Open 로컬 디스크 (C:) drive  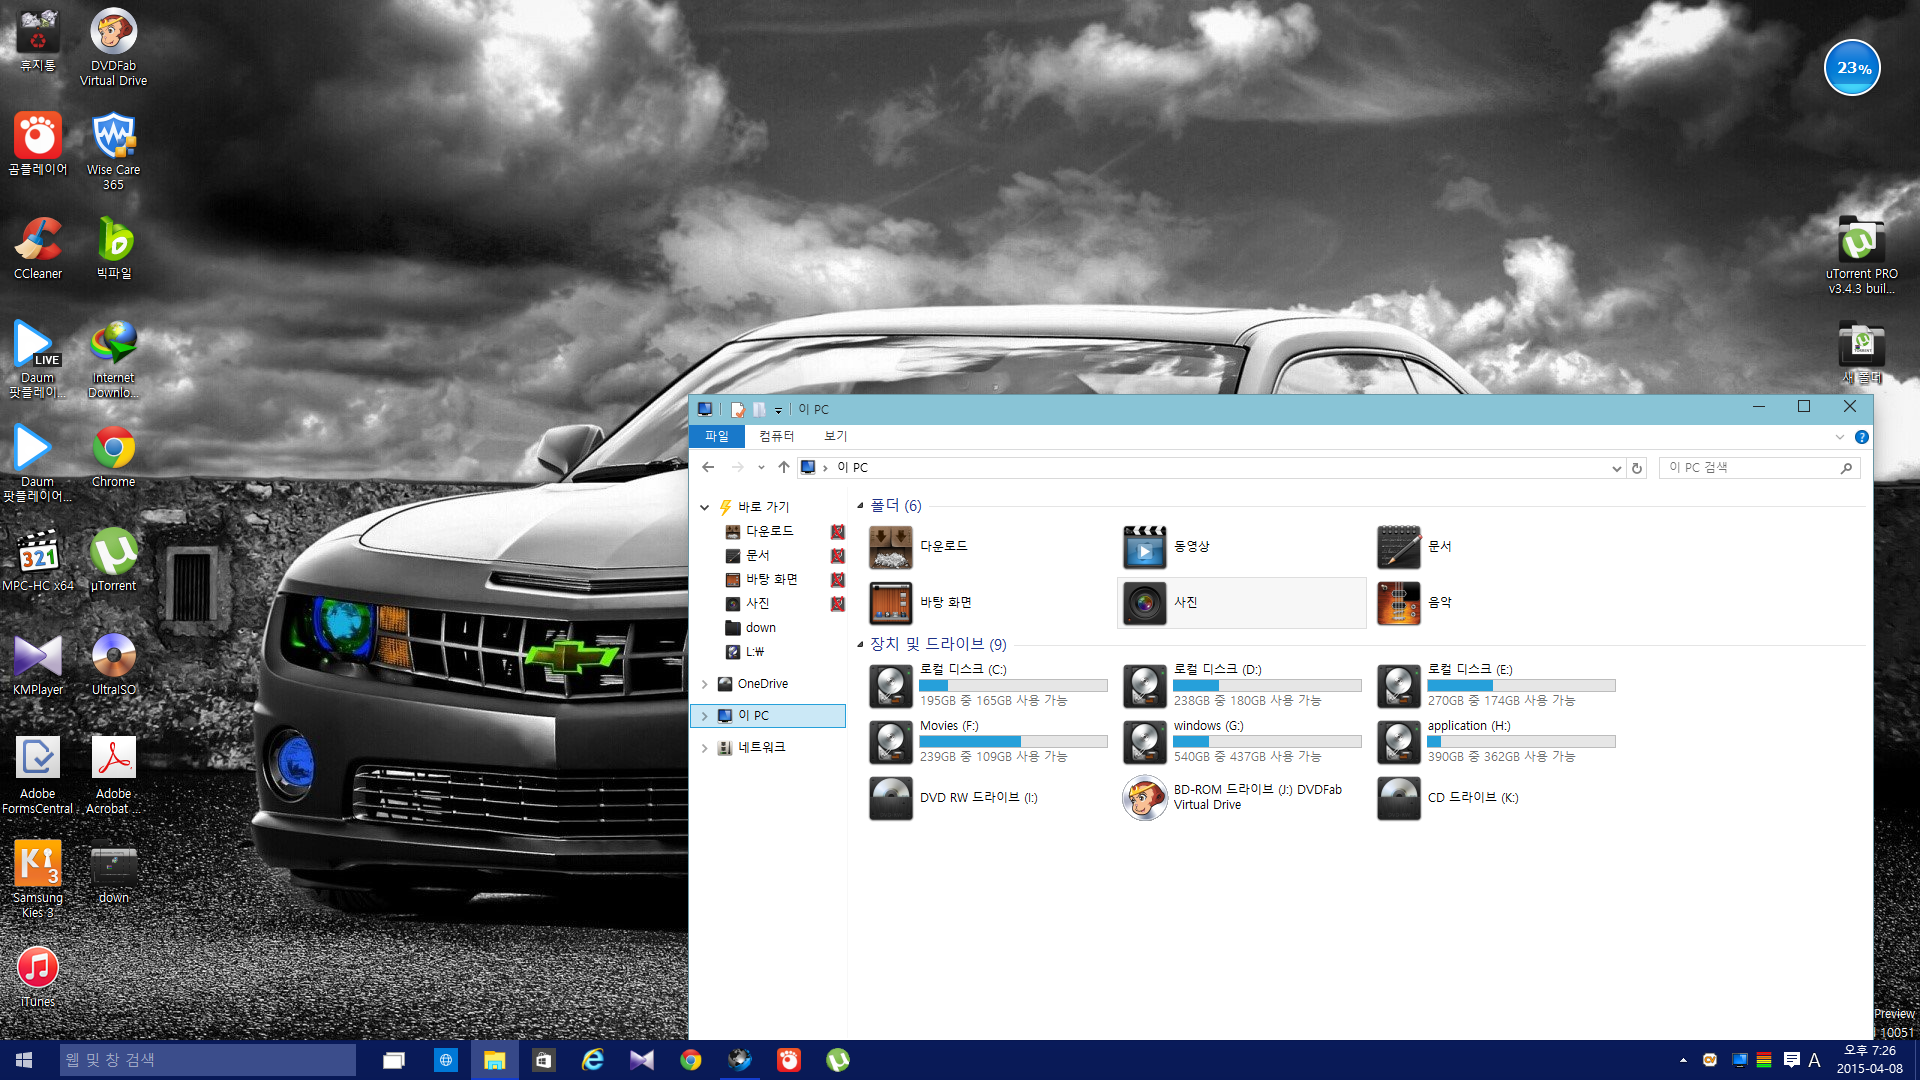click(x=988, y=686)
